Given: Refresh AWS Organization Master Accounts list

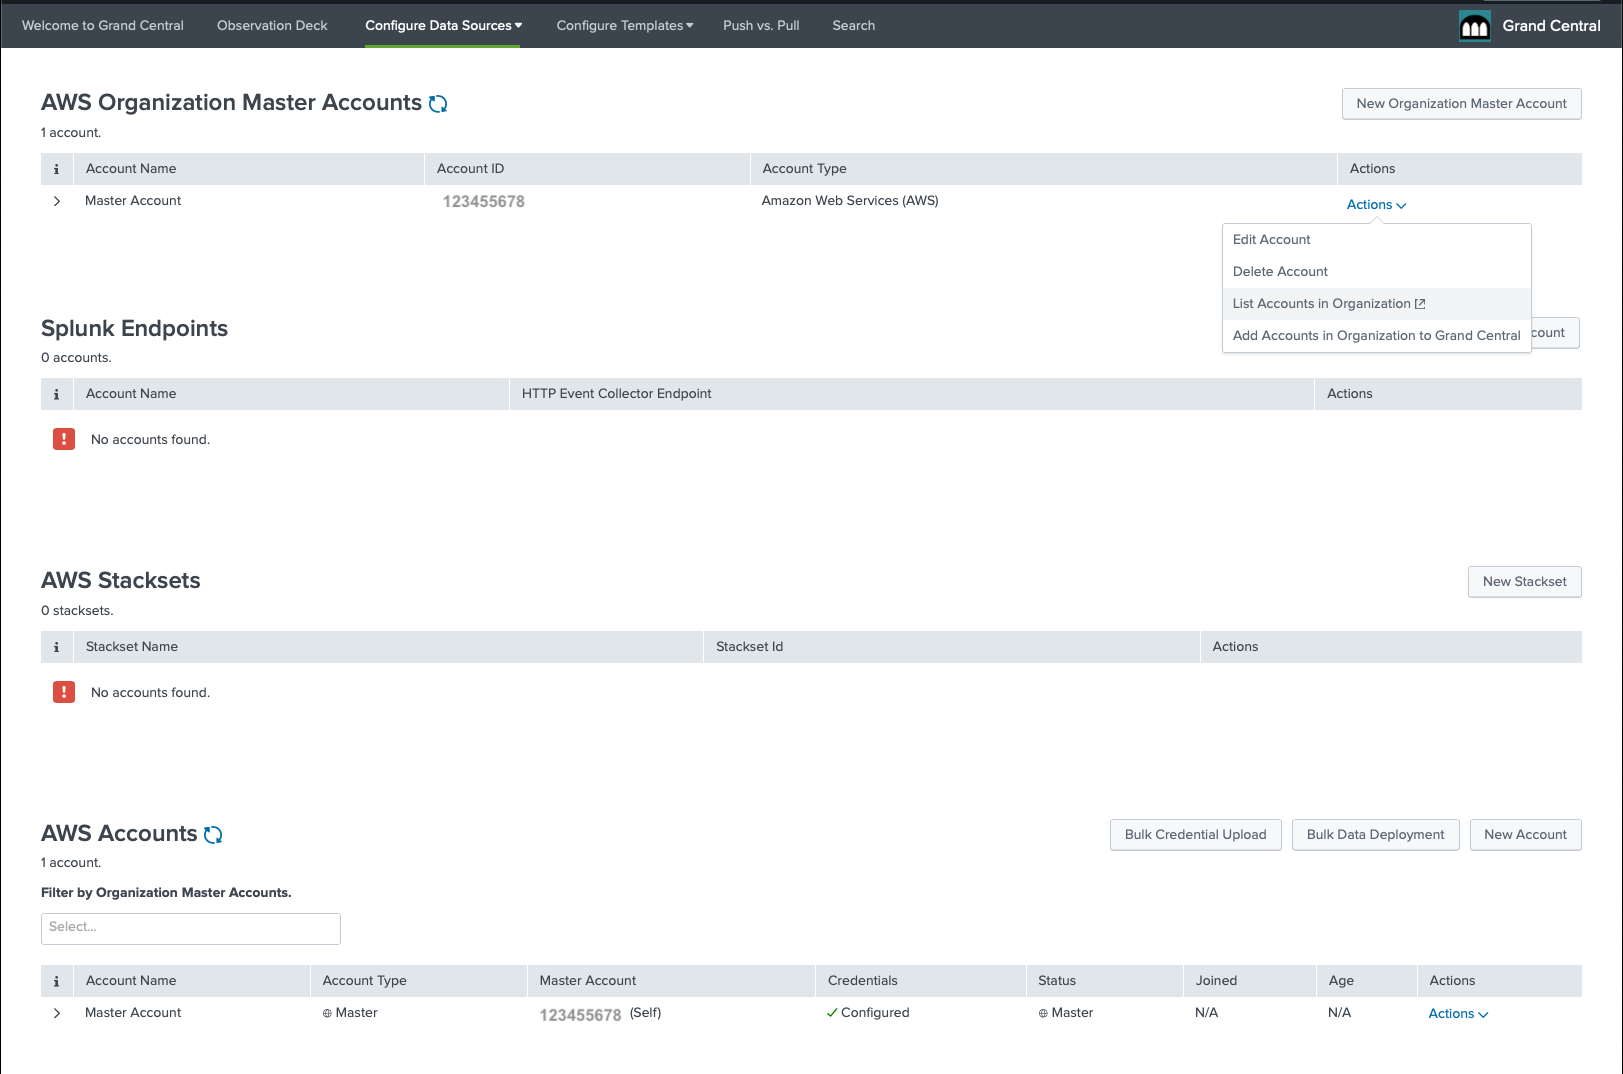Looking at the screenshot, I should click(438, 104).
